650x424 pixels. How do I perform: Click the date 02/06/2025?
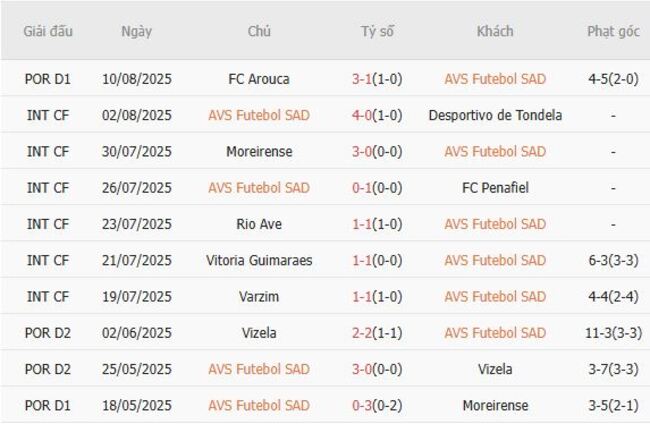click(136, 333)
